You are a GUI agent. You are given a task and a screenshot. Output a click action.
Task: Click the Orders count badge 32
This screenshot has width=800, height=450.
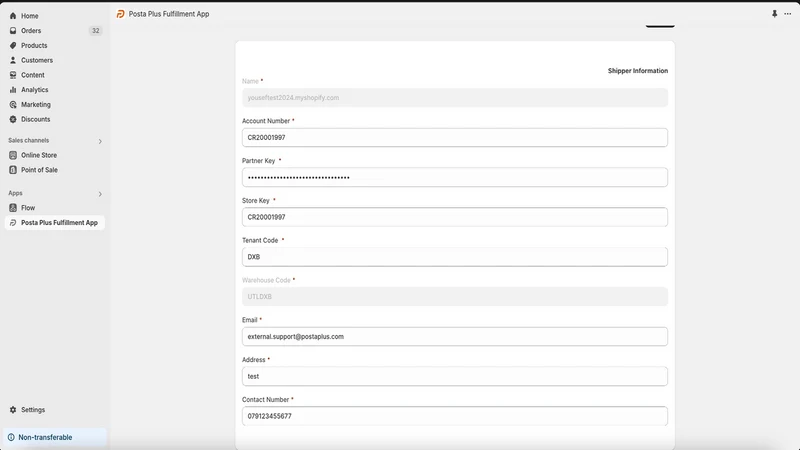[95, 31]
